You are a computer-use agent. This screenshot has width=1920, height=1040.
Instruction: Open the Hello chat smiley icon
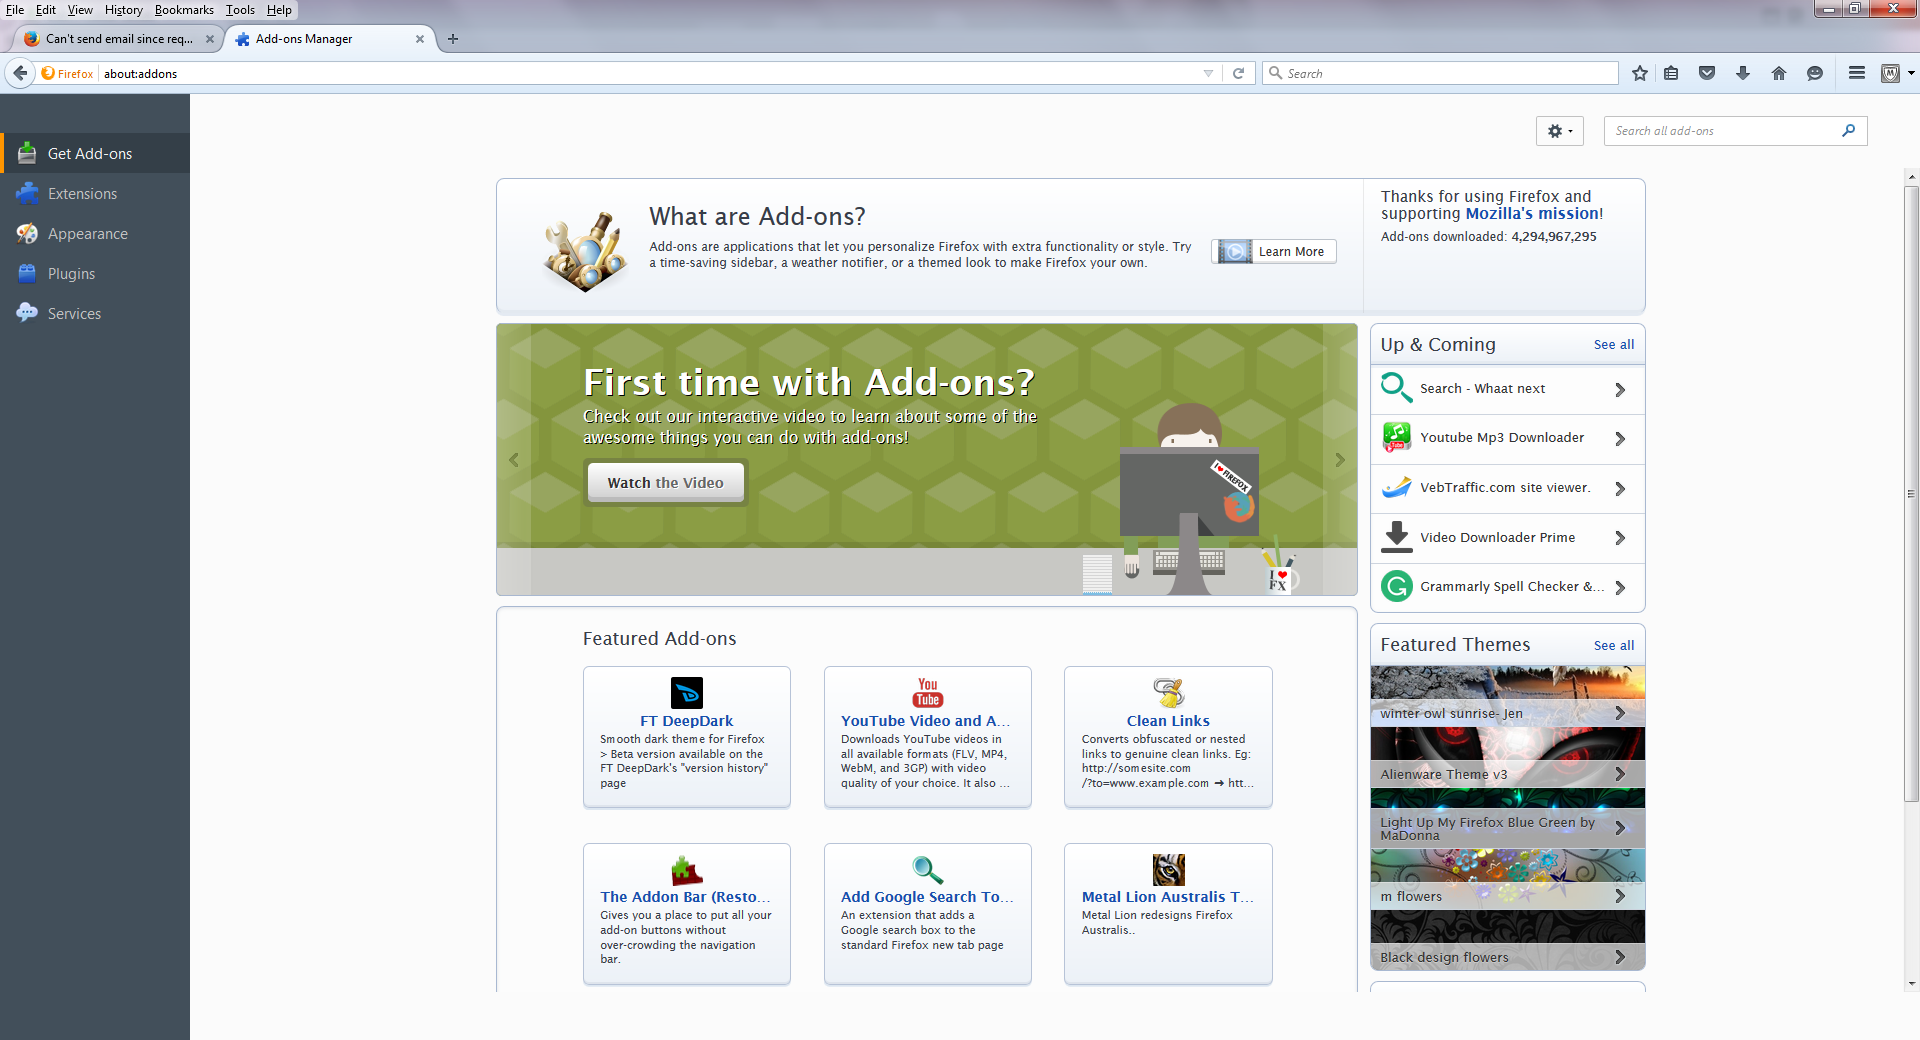[1815, 73]
